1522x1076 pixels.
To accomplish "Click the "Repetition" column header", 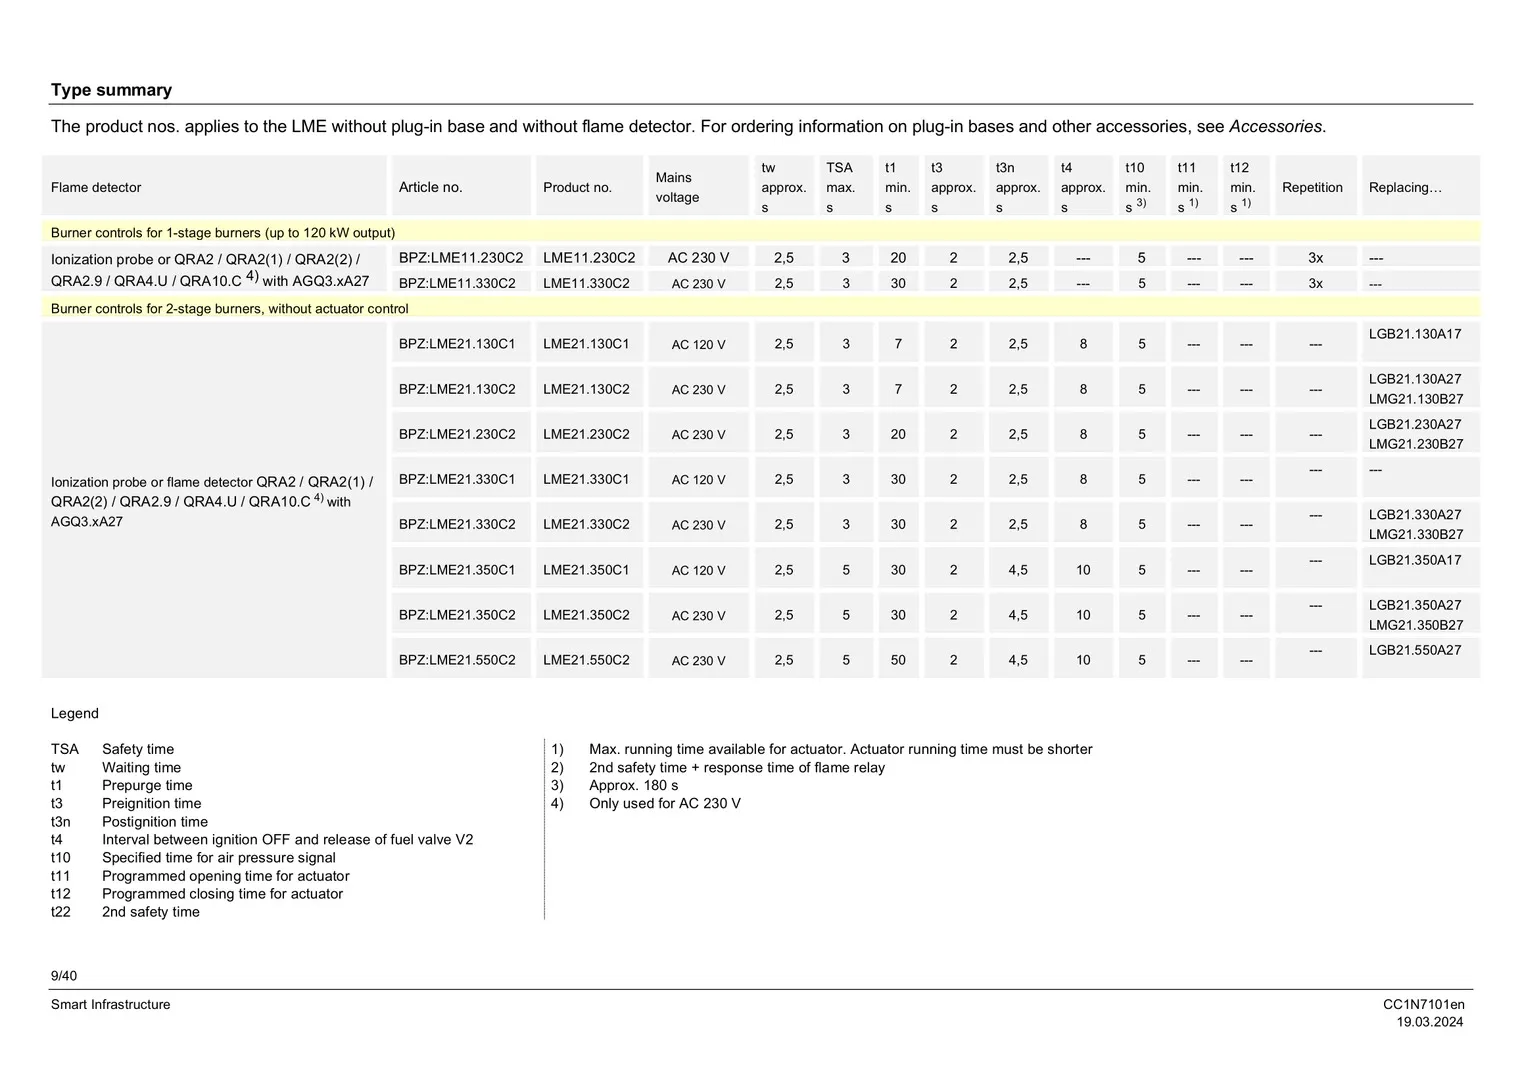I will click(x=1312, y=188).
